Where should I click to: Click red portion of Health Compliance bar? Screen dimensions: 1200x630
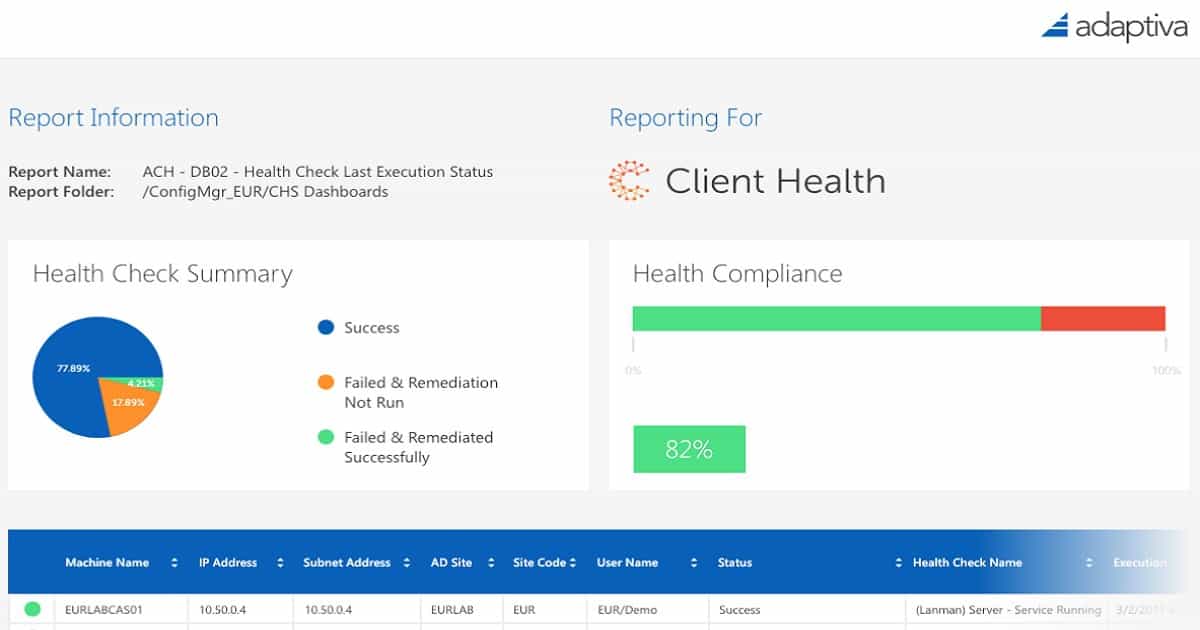click(x=1103, y=318)
